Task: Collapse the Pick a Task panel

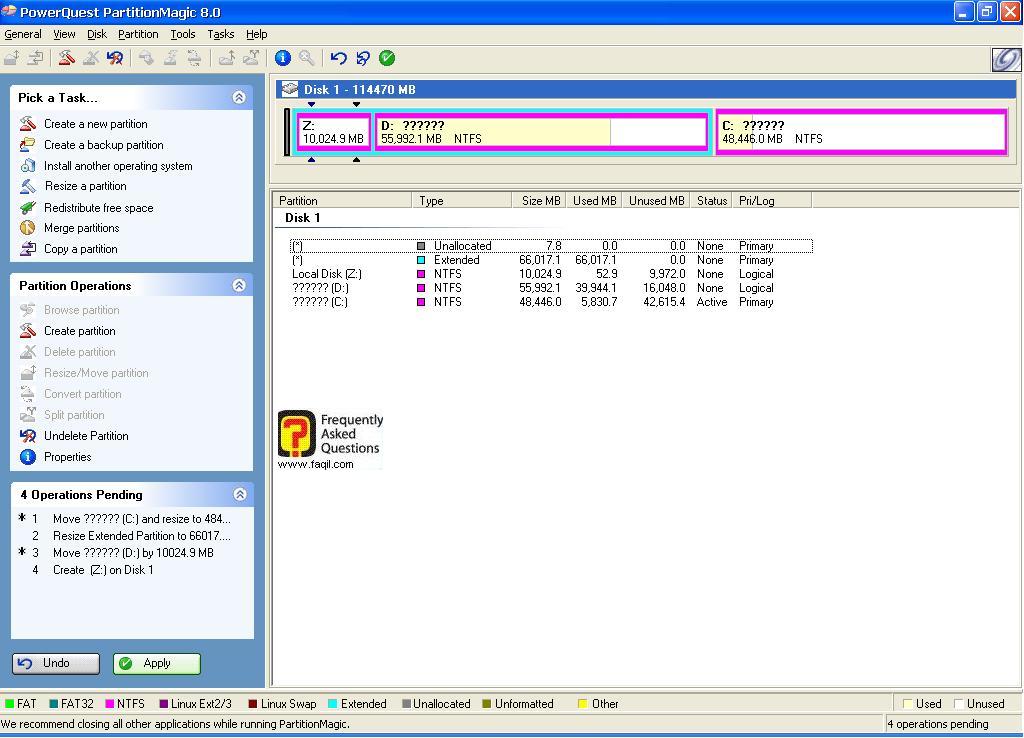Action: (239, 97)
